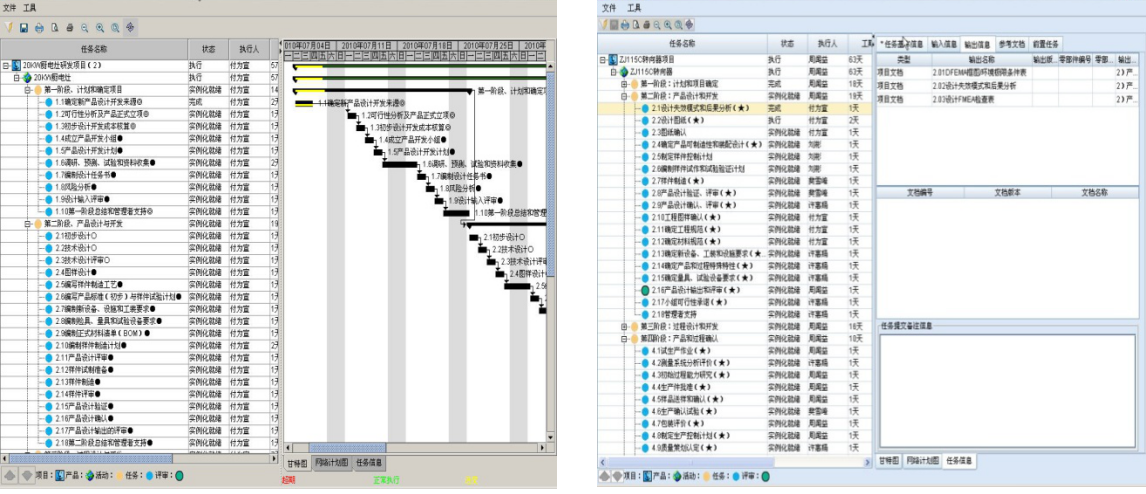Collapse the 20KW厨电灶 product node
Screen dimensions: 1146x494
(x=17, y=77)
